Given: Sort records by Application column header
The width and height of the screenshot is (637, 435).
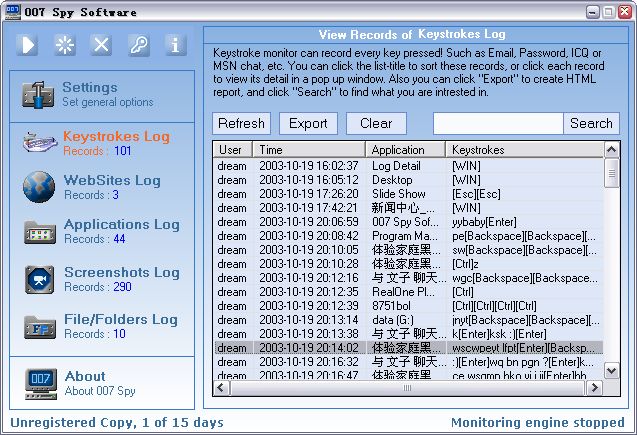Looking at the screenshot, I should coord(404,149).
